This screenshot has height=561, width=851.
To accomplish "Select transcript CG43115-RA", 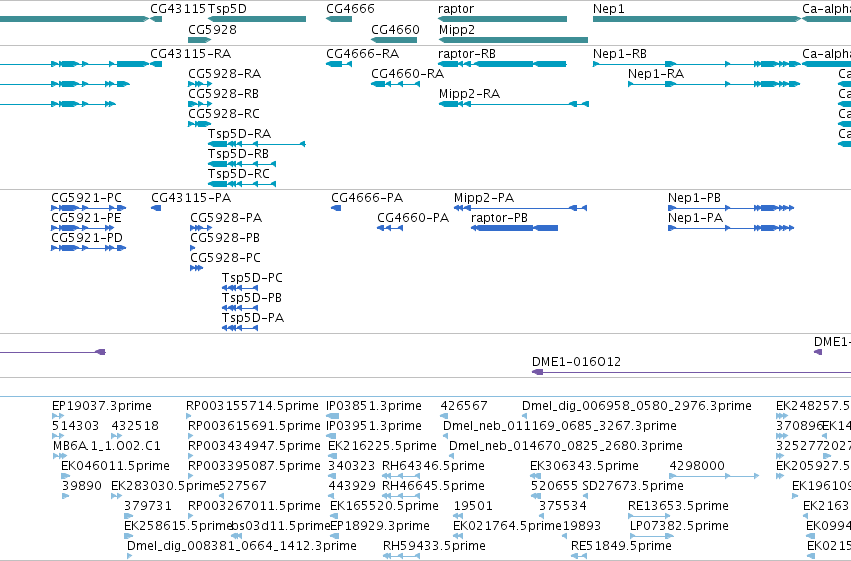I will pos(156,64).
